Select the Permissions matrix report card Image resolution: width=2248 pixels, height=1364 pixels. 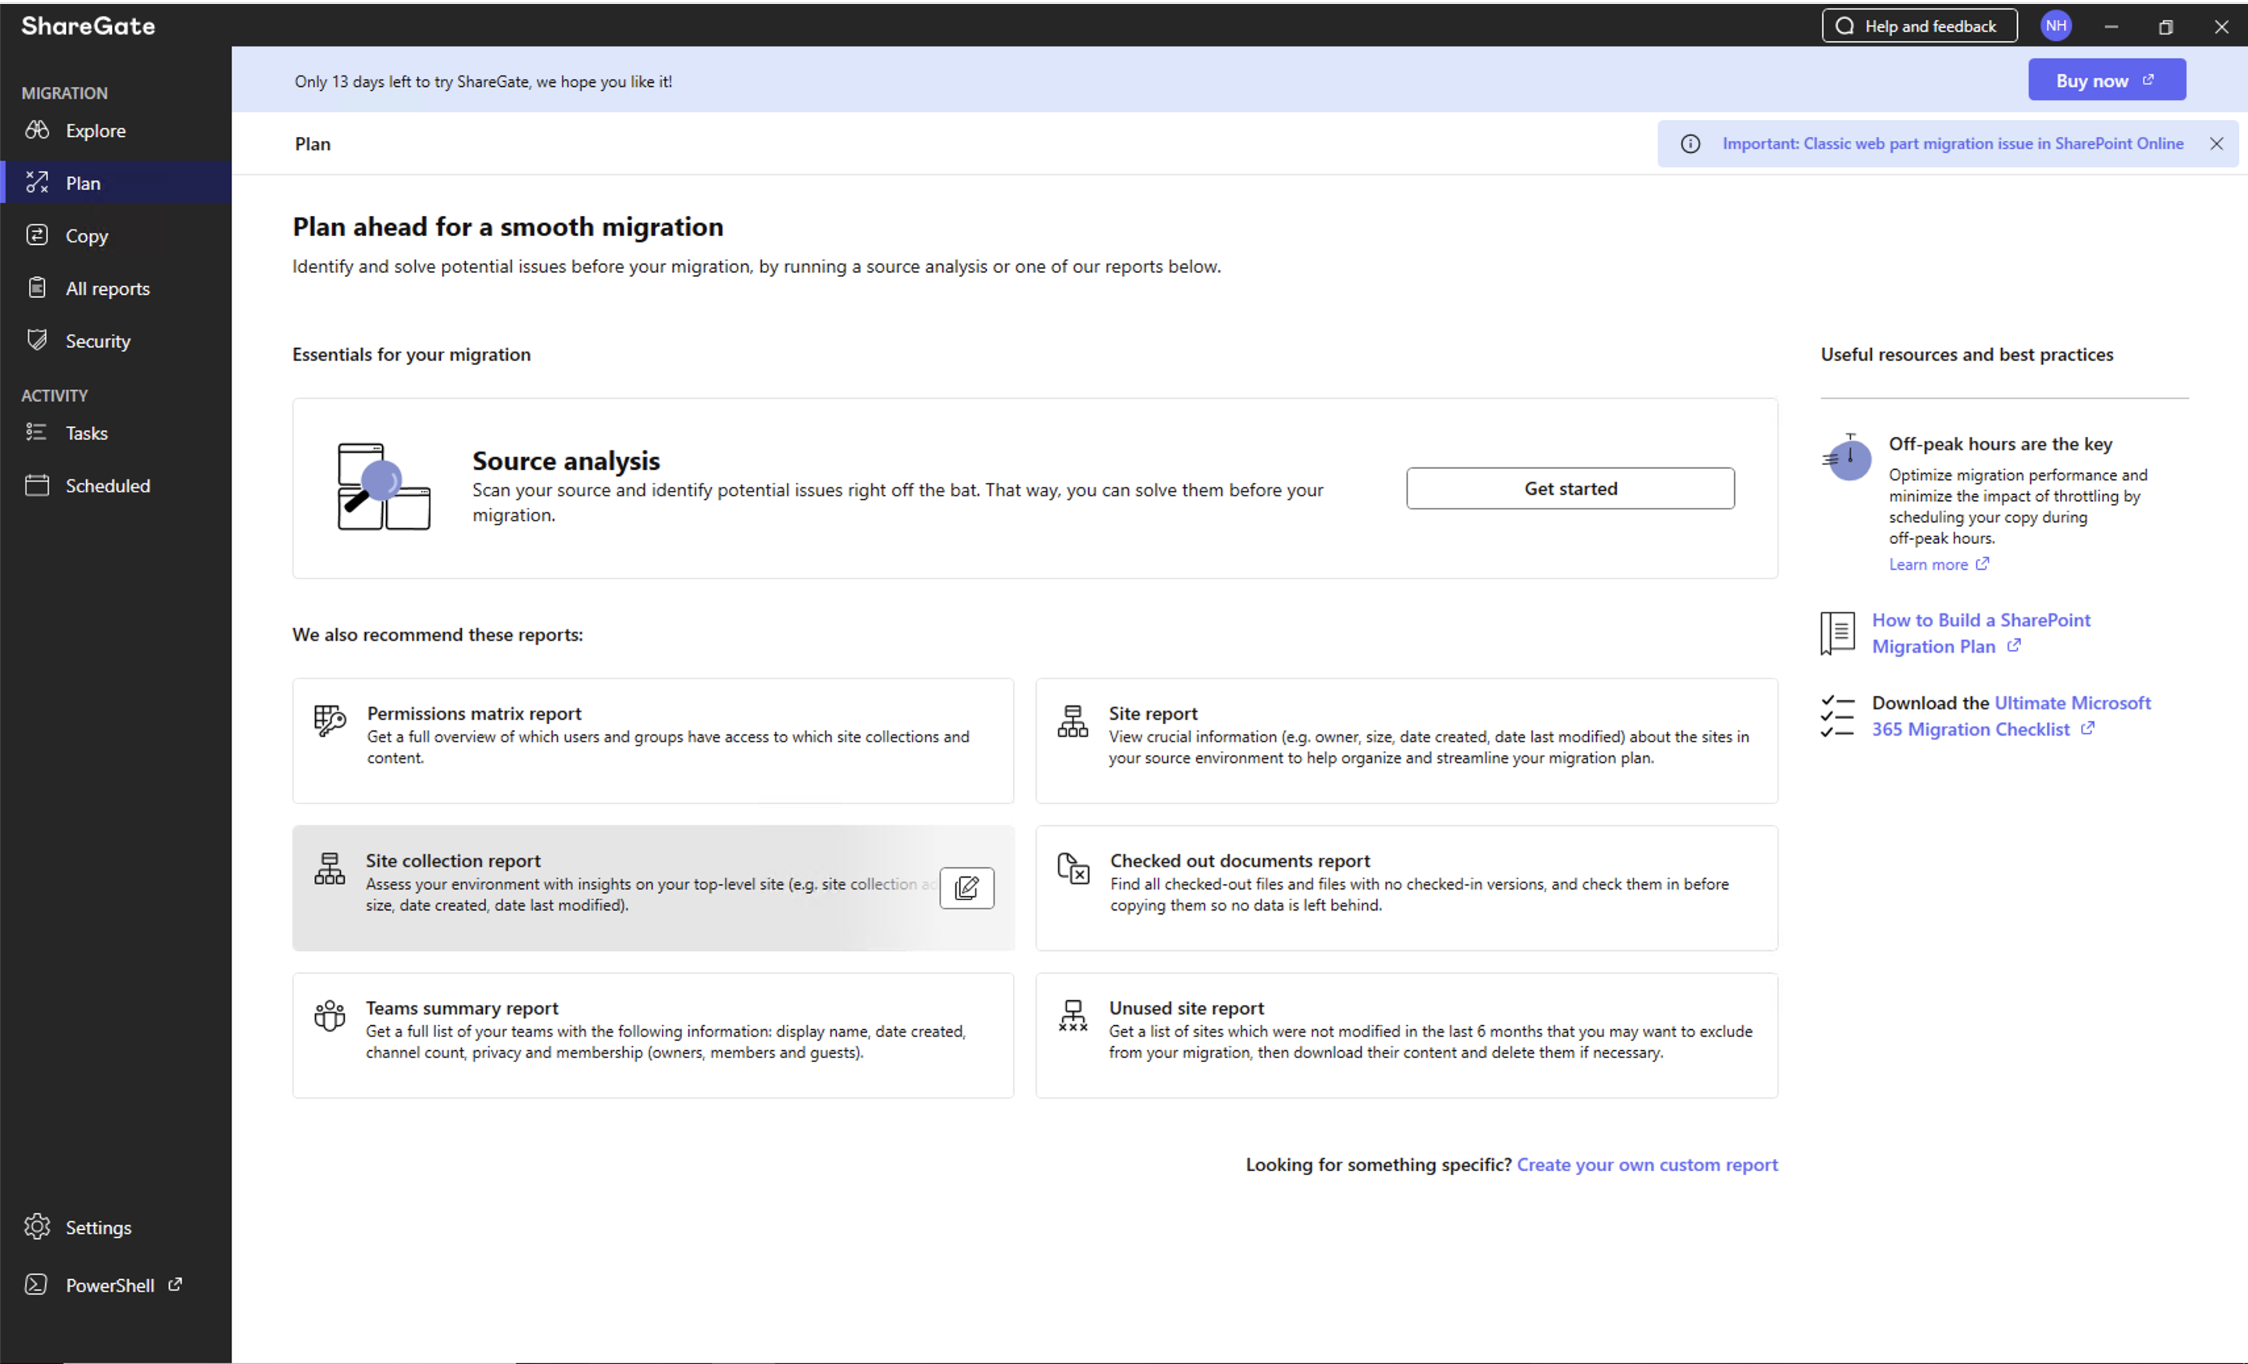point(653,741)
